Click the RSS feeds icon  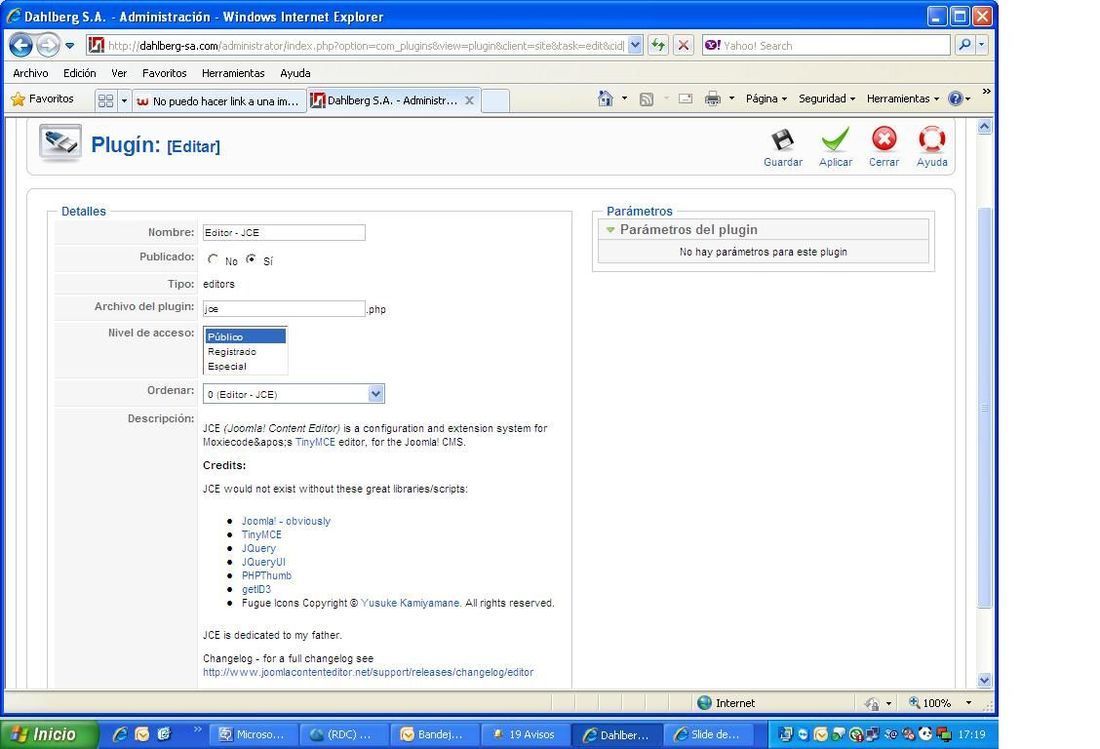pyautogui.click(x=646, y=99)
